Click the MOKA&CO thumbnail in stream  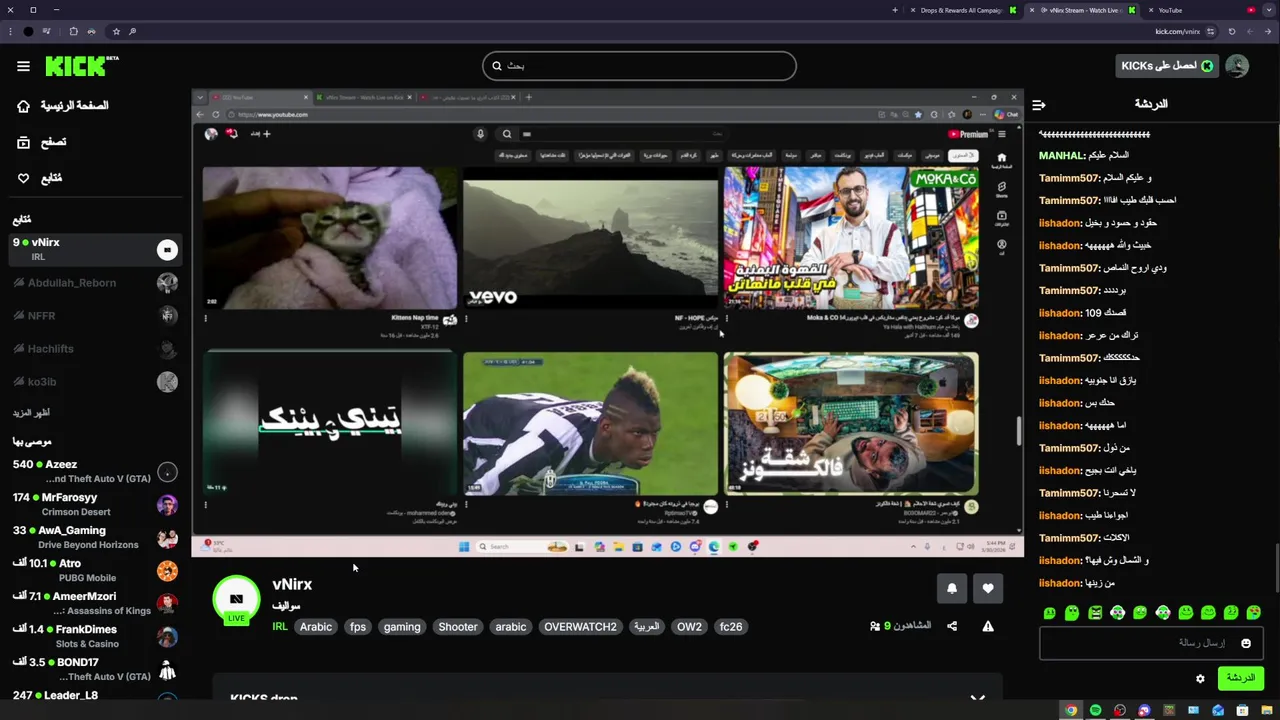[851, 238]
